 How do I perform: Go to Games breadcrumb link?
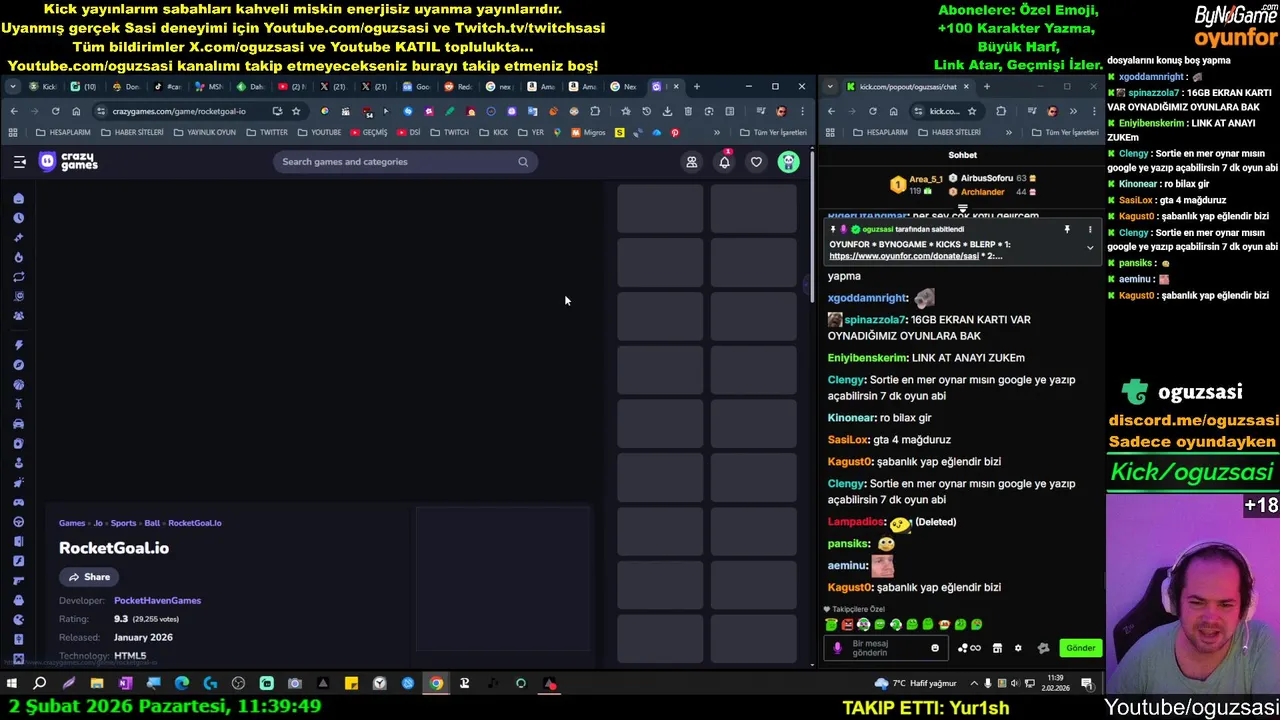(72, 523)
